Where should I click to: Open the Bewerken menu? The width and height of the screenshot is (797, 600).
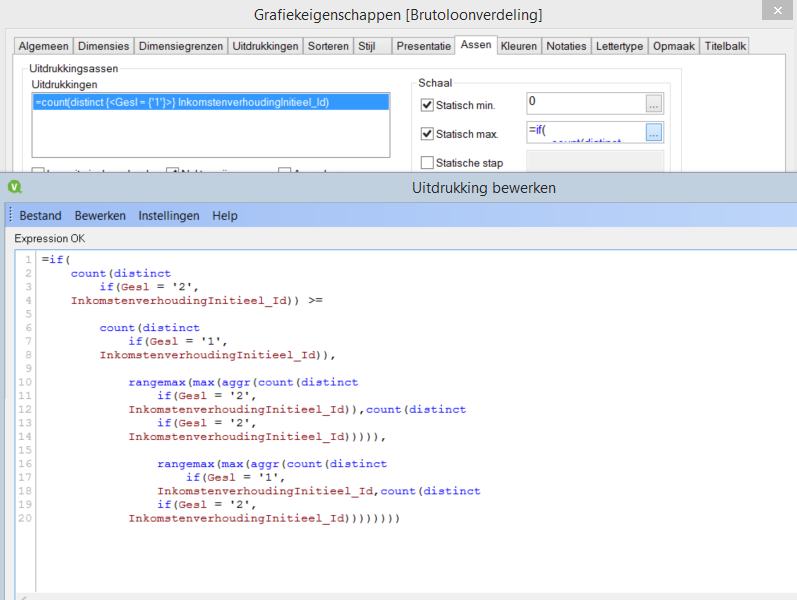pos(100,215)
